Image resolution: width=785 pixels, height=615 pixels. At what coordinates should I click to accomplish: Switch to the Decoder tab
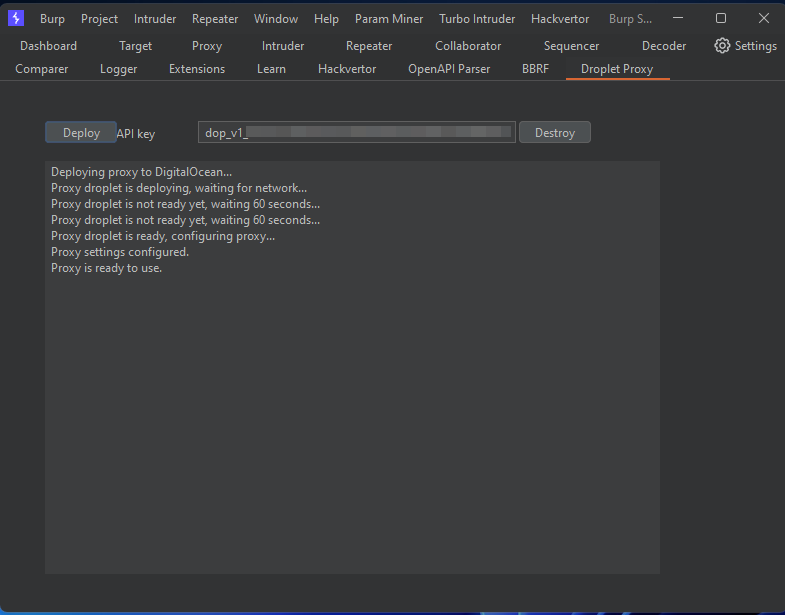pos(664,46)
